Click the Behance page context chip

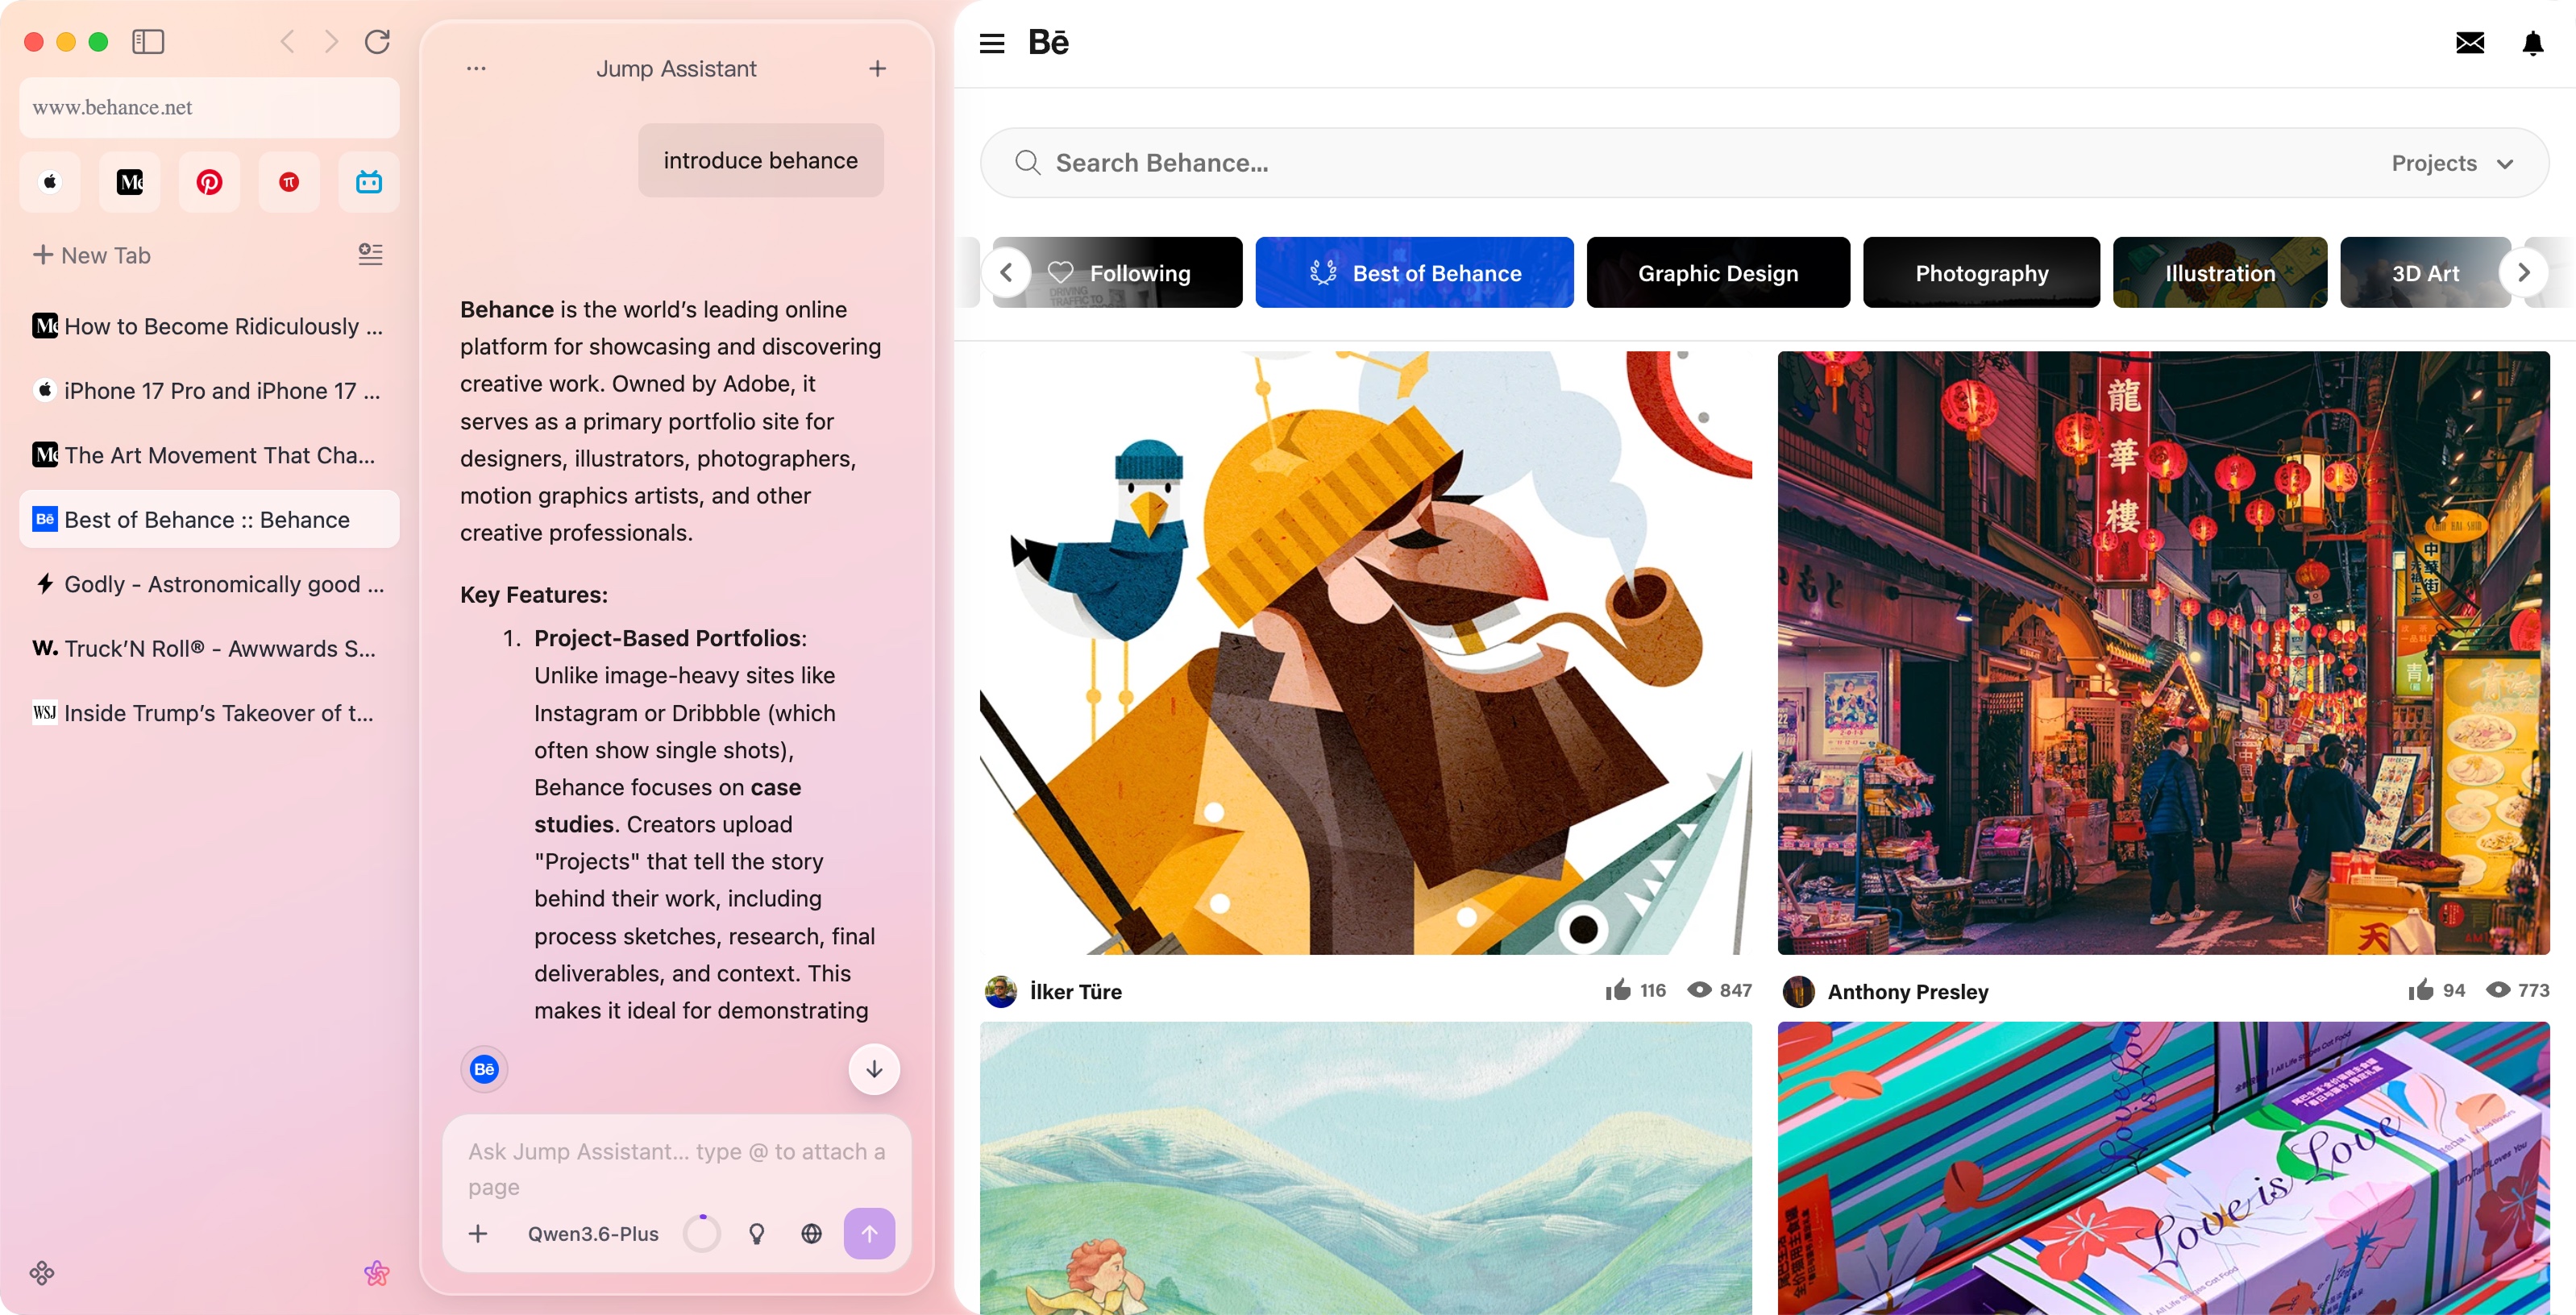click(484, 1069)
